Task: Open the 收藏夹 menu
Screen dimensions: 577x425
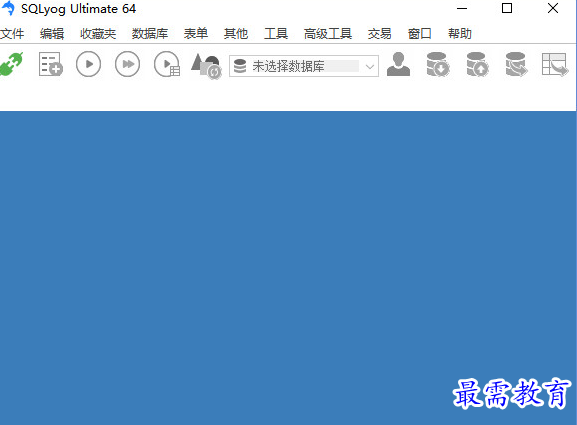Action: pos(98,34)
